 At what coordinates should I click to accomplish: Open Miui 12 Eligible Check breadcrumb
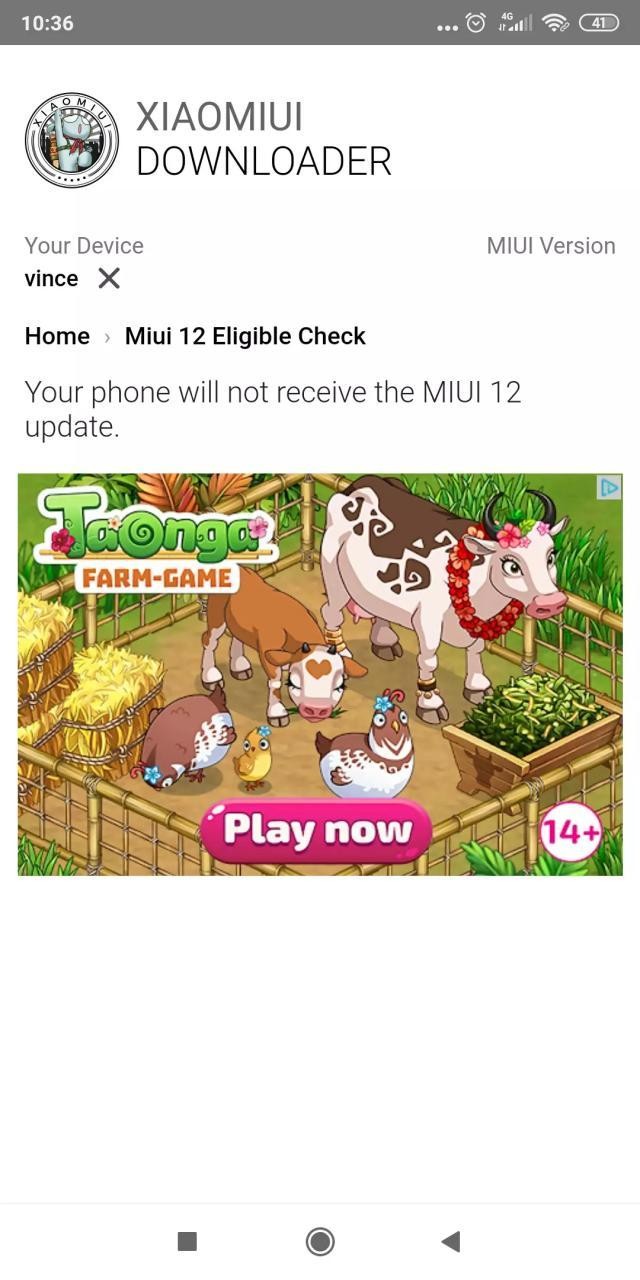[x=245, y=336]
